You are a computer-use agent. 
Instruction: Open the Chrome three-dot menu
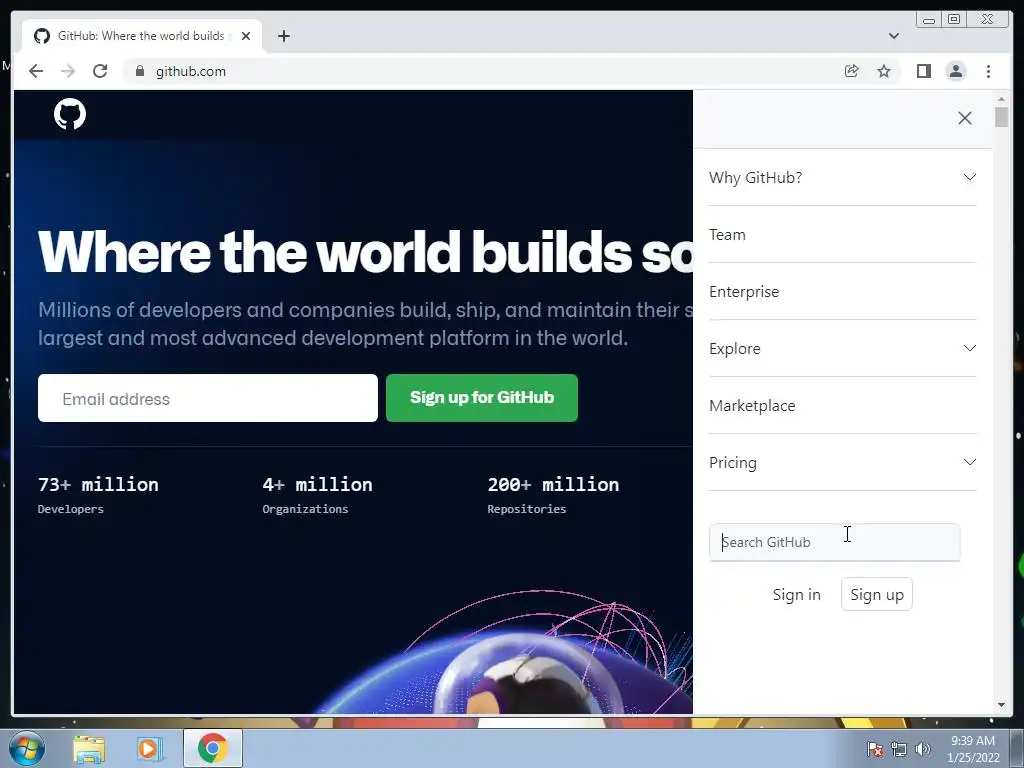988,71
